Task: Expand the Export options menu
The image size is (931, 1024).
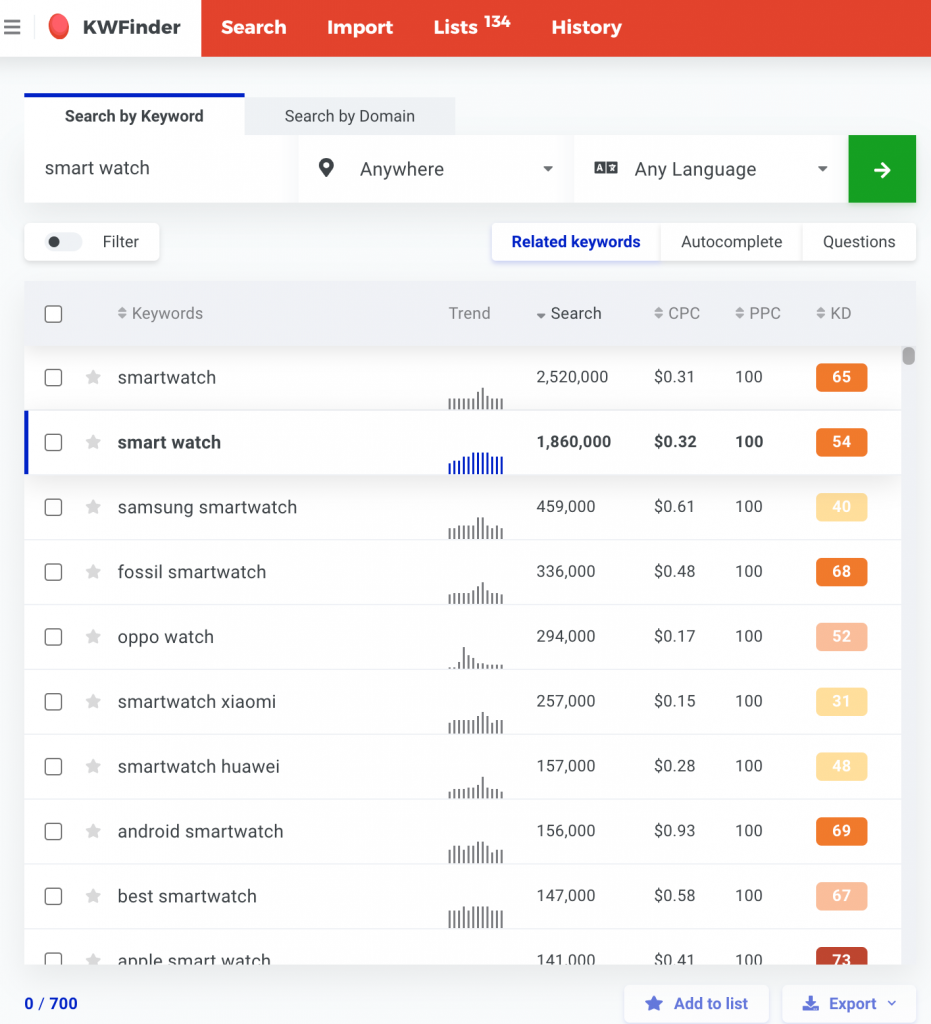Action: pos(849,1004)
